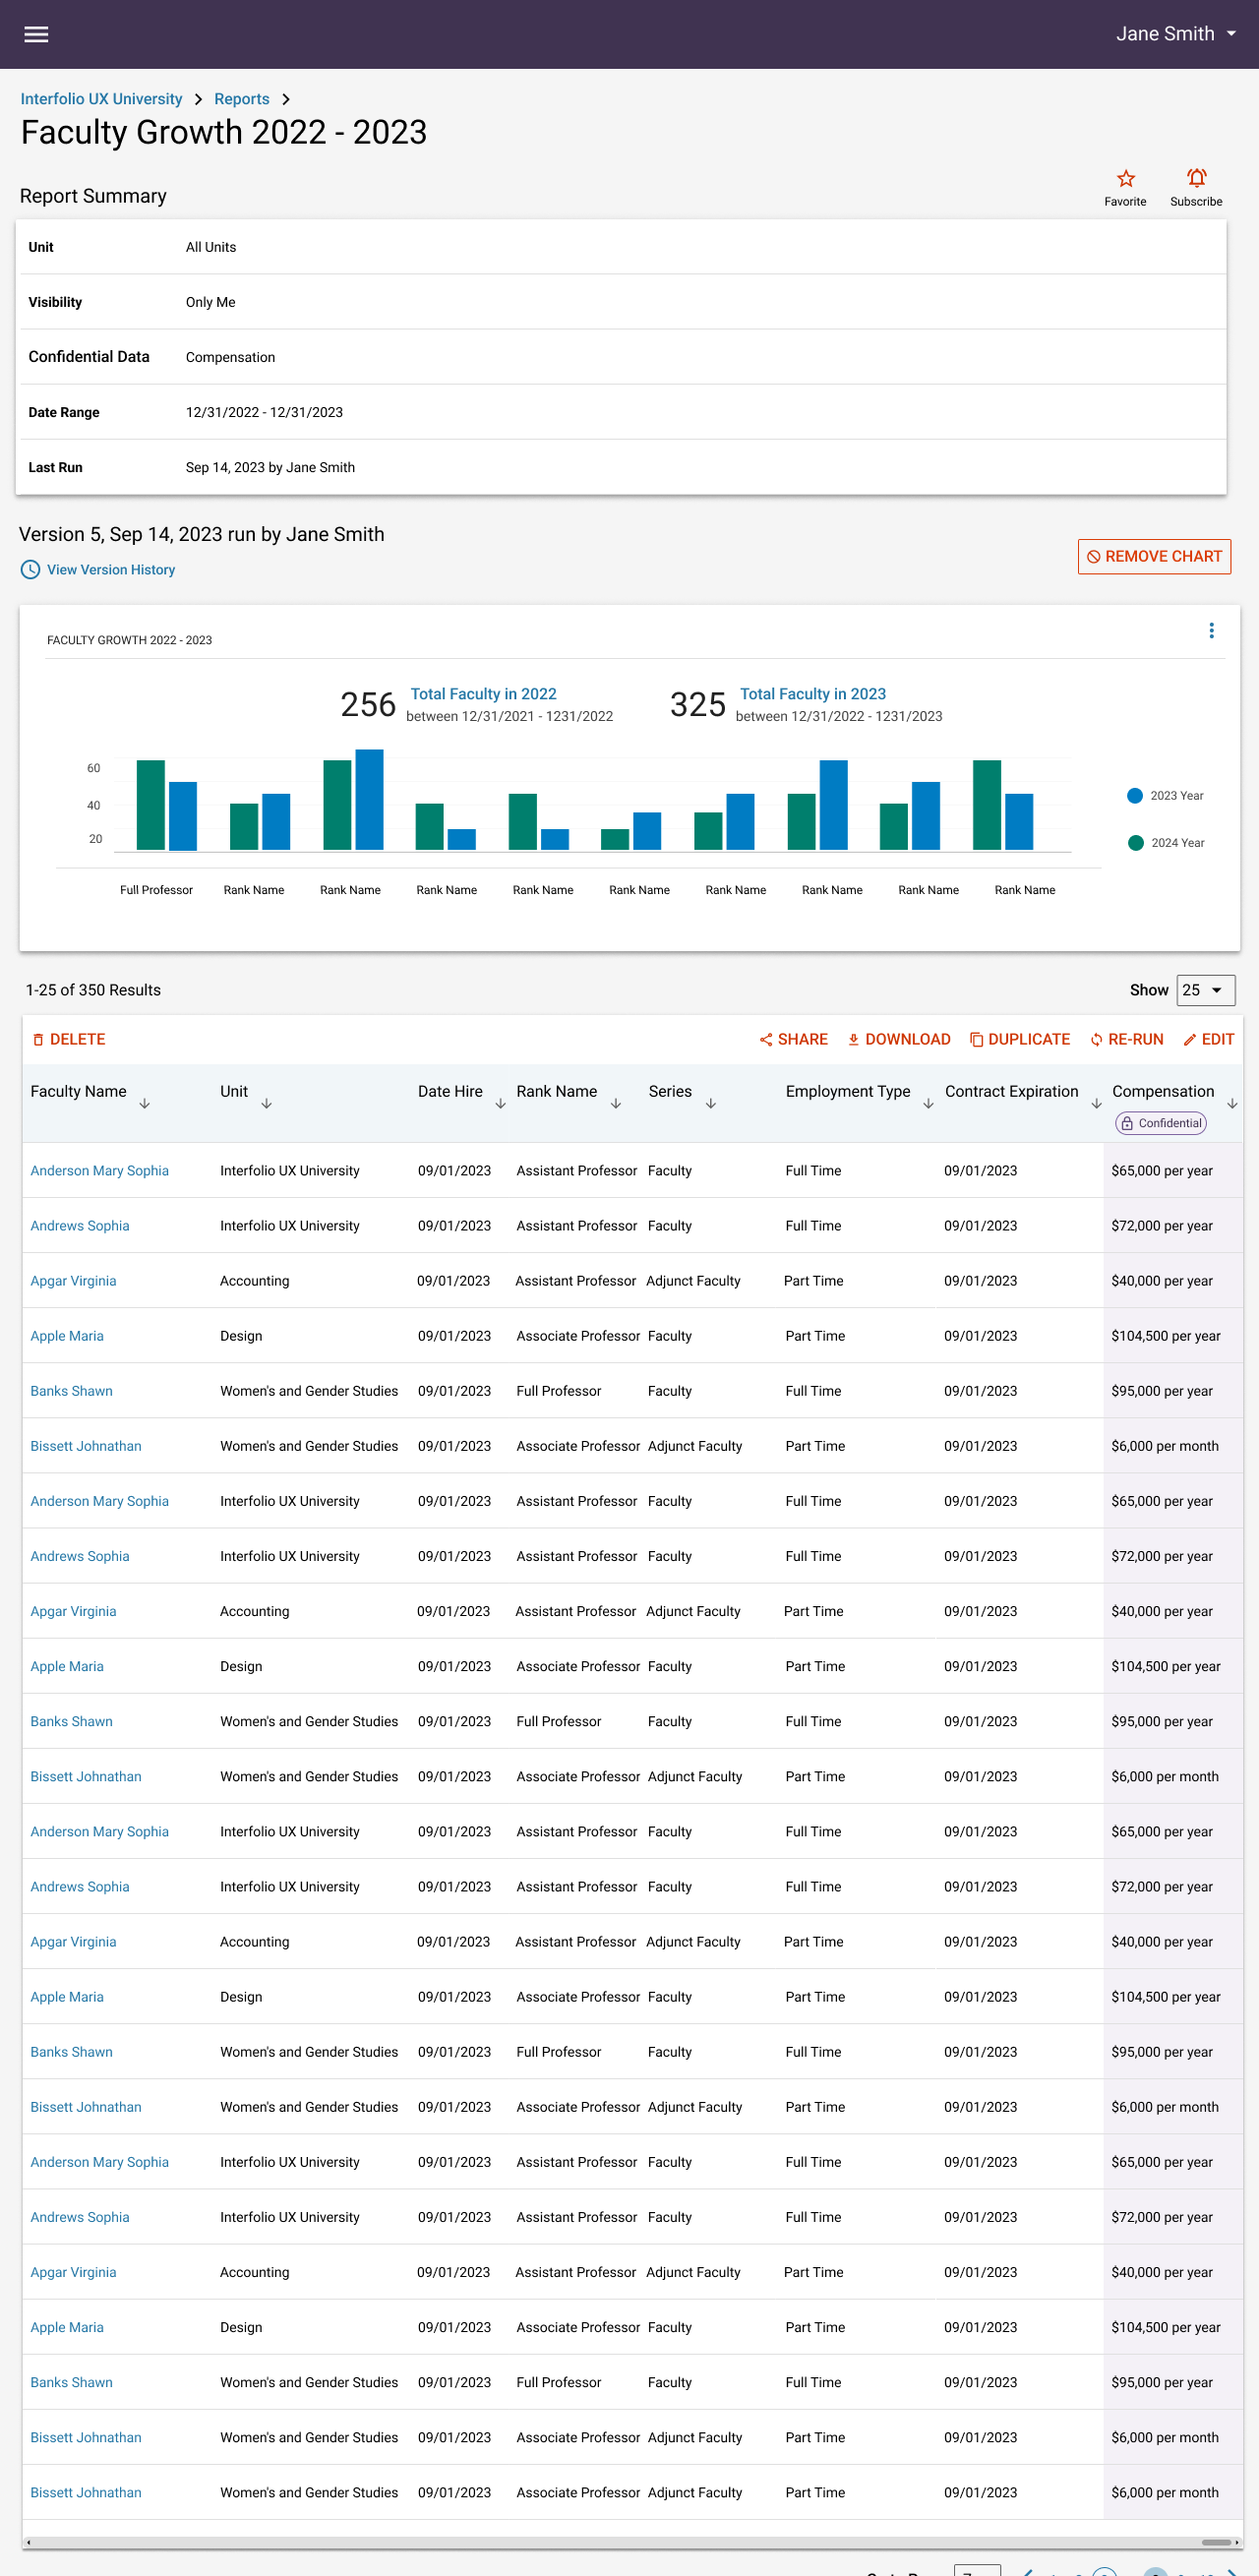Sort by Compensation column arrow
This screenshot has height=2576, width=1259.
coord(1232,1103)
